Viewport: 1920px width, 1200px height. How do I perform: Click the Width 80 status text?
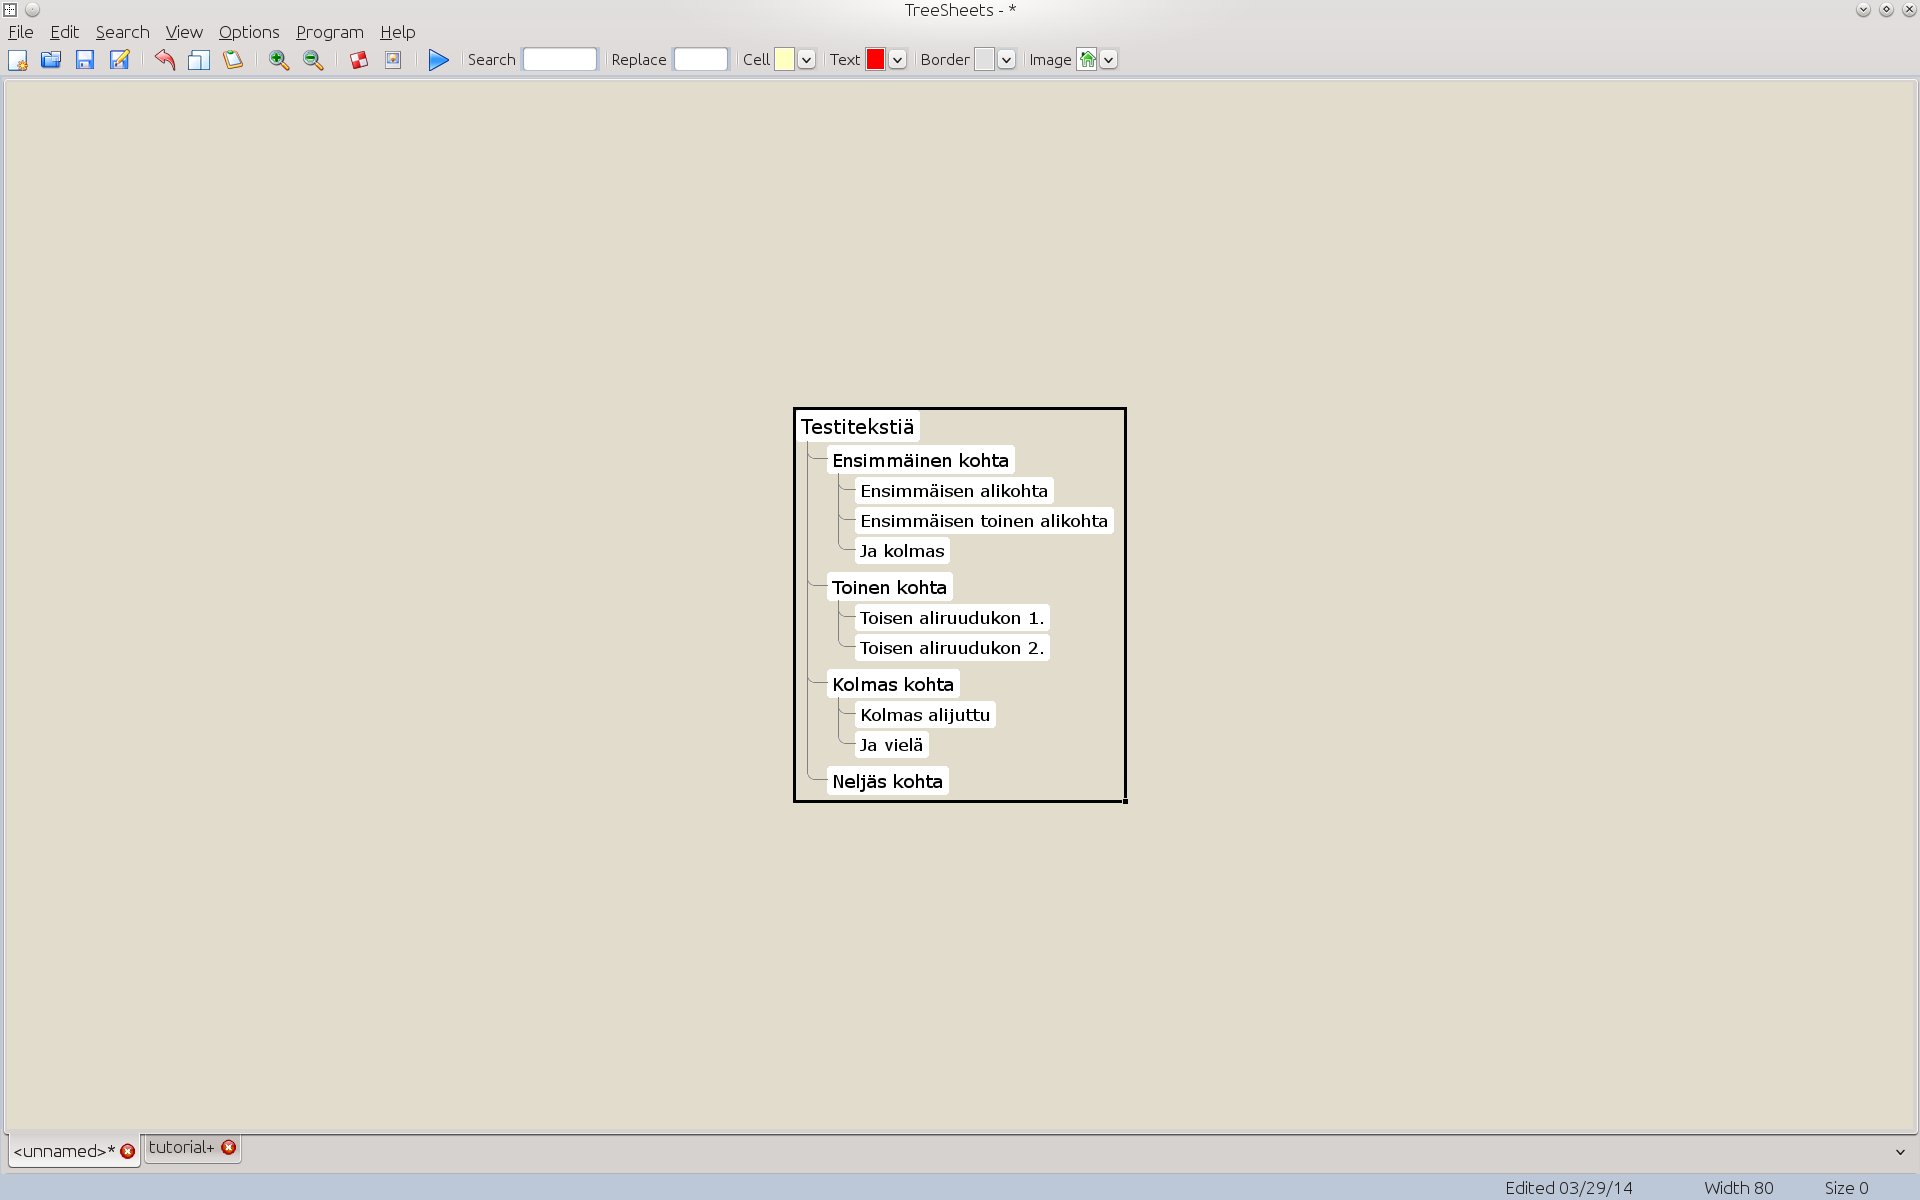pos(1738,1188)
